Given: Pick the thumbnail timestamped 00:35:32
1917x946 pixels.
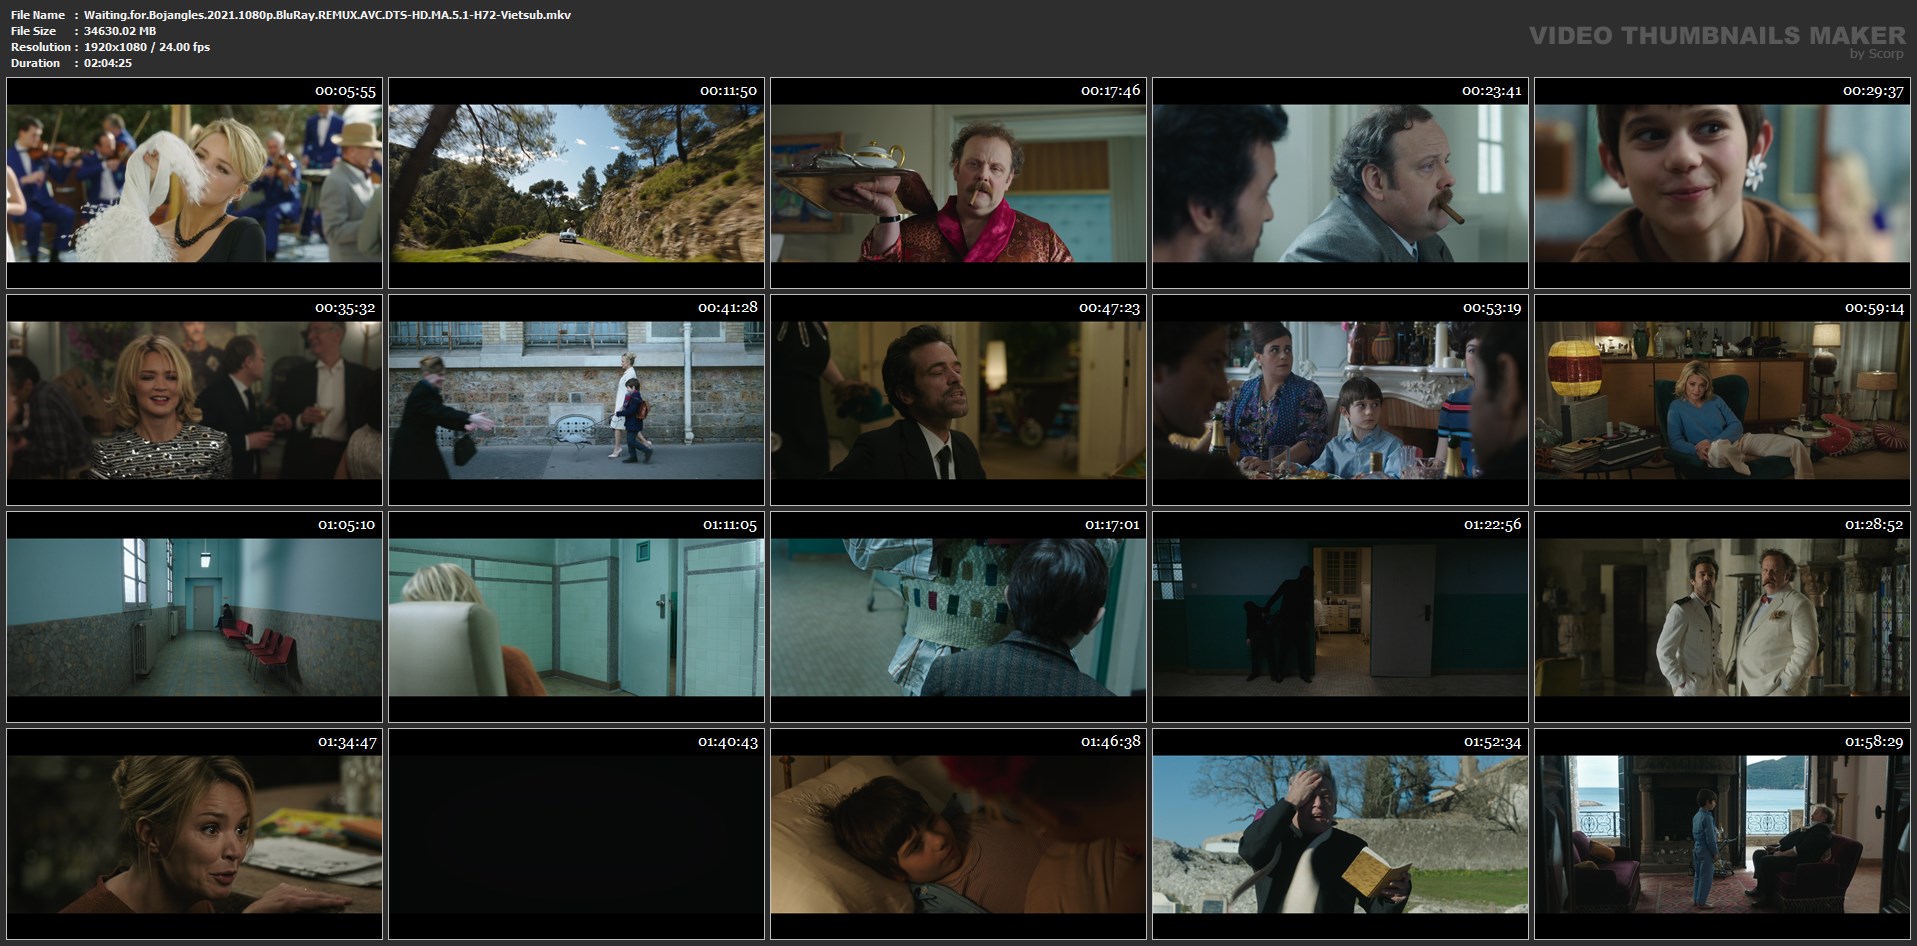Looking at the screenshot, I should [x=194, y=400].
